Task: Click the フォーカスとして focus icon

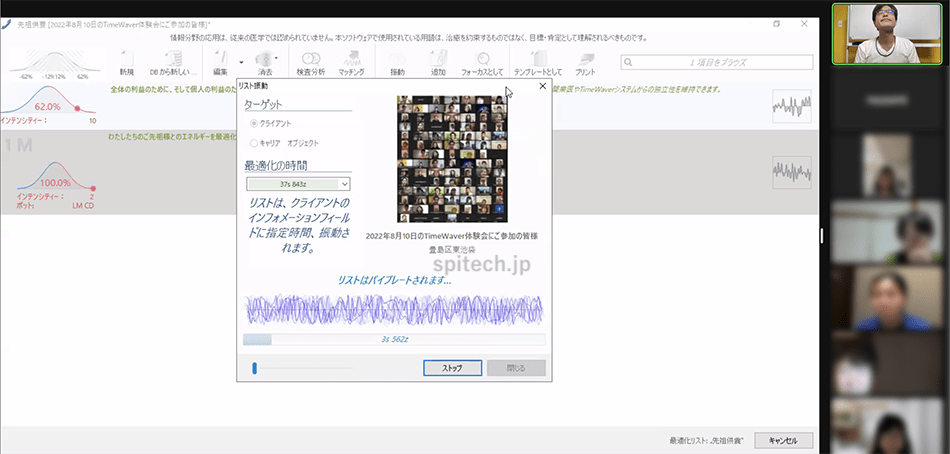Action: 482,63
